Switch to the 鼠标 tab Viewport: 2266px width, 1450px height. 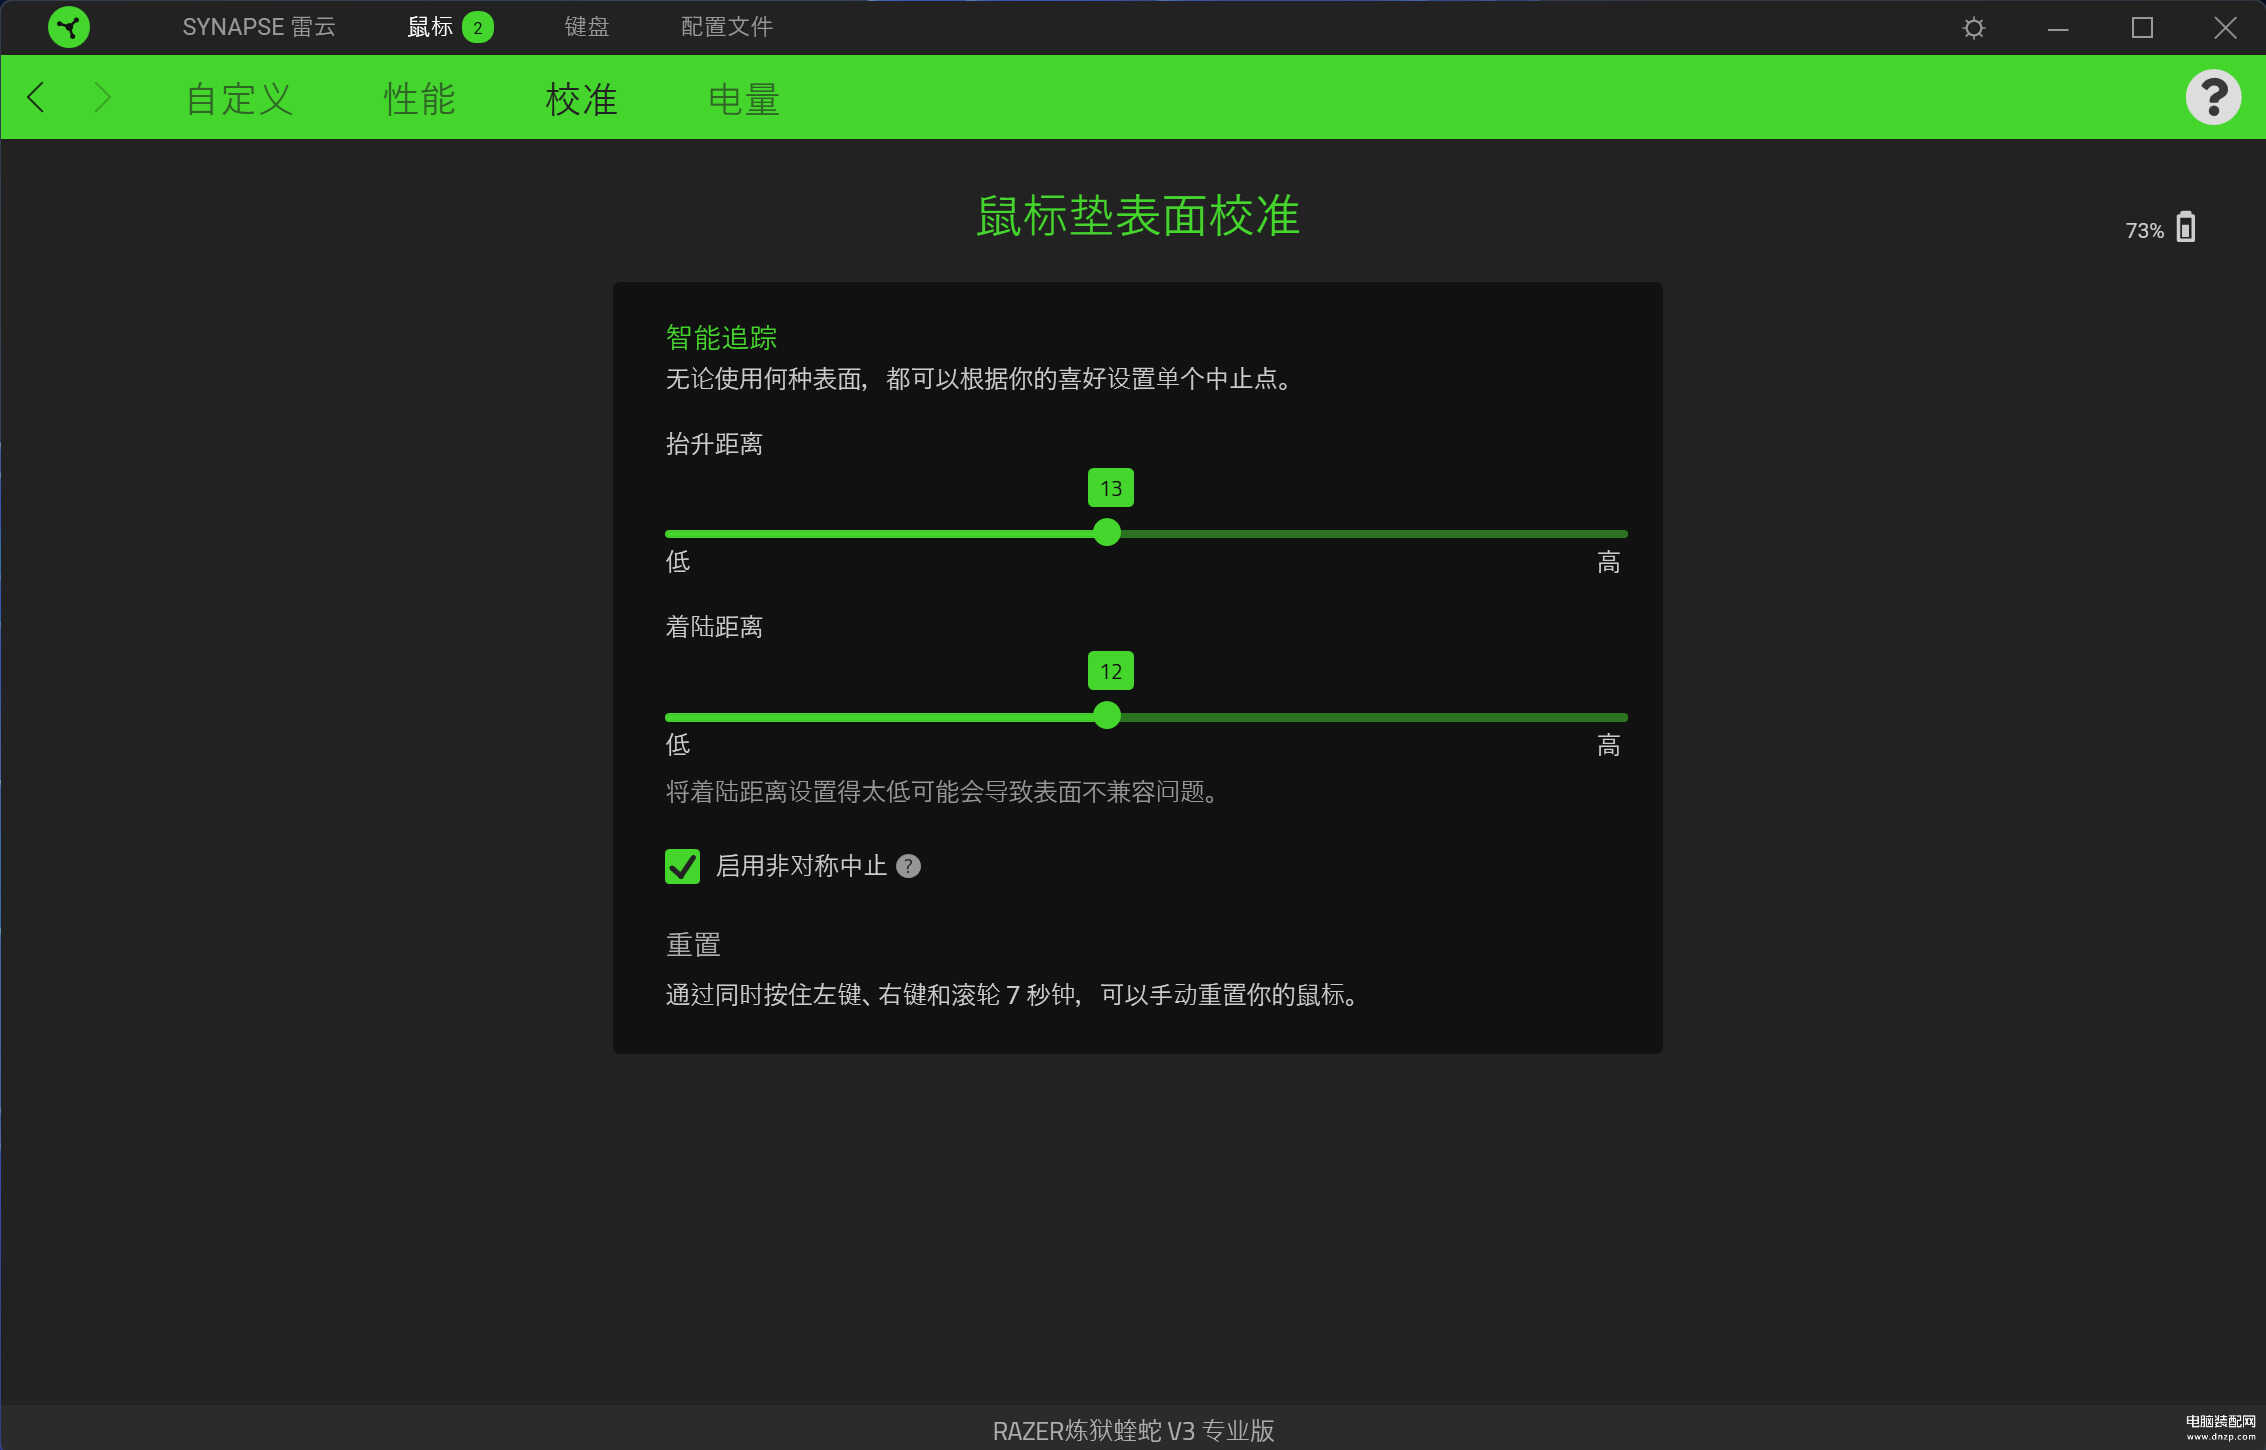point(430,27)
